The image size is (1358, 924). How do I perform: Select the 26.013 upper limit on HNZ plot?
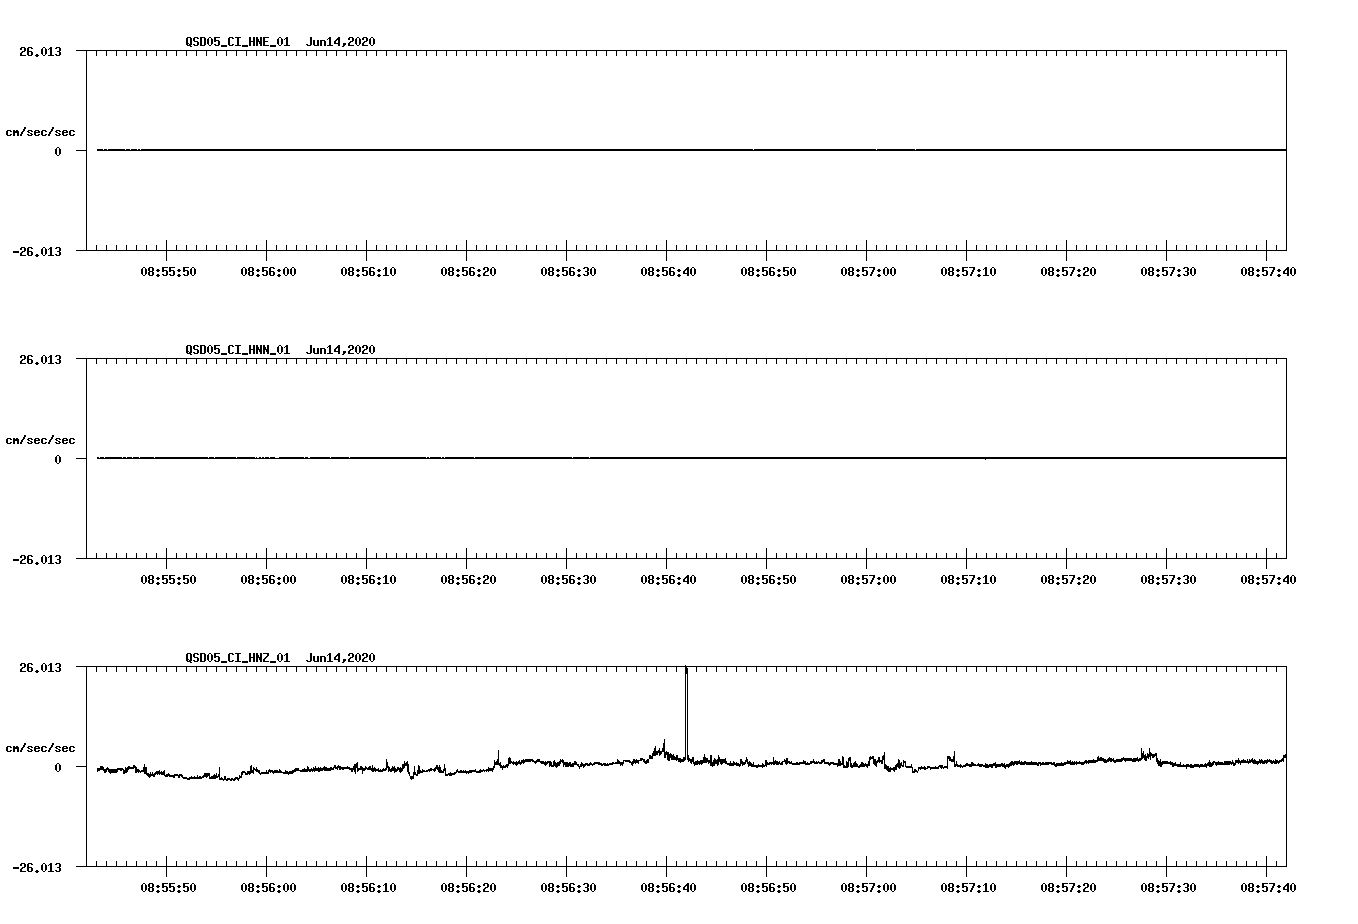pos(40,668)
